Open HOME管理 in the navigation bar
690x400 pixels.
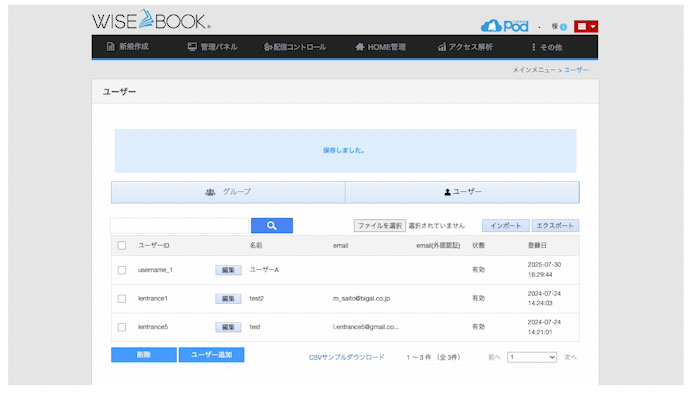[x=380, y=47]
